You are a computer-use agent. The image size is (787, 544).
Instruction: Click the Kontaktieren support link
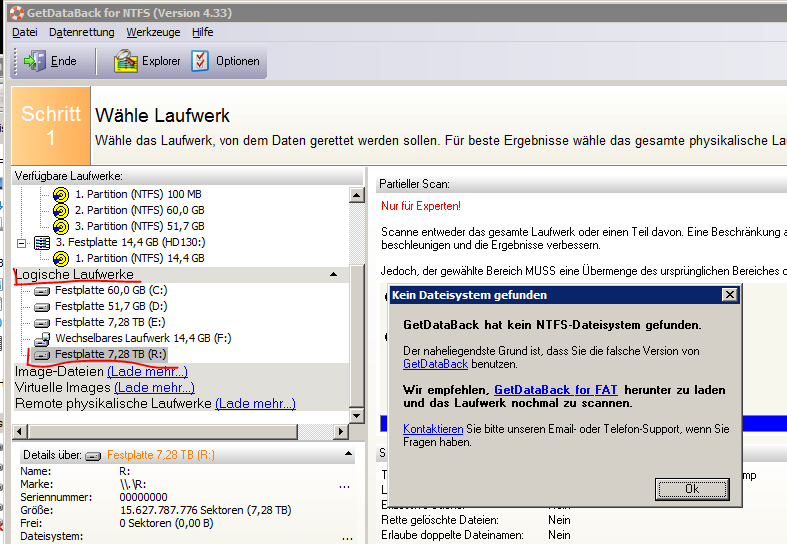point(433,429)
